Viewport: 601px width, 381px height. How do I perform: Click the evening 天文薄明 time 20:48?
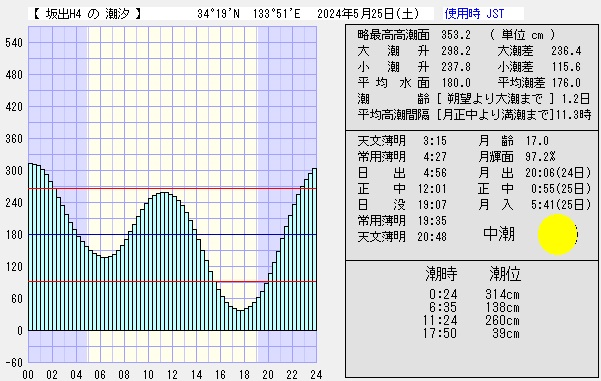click(432, 237)
